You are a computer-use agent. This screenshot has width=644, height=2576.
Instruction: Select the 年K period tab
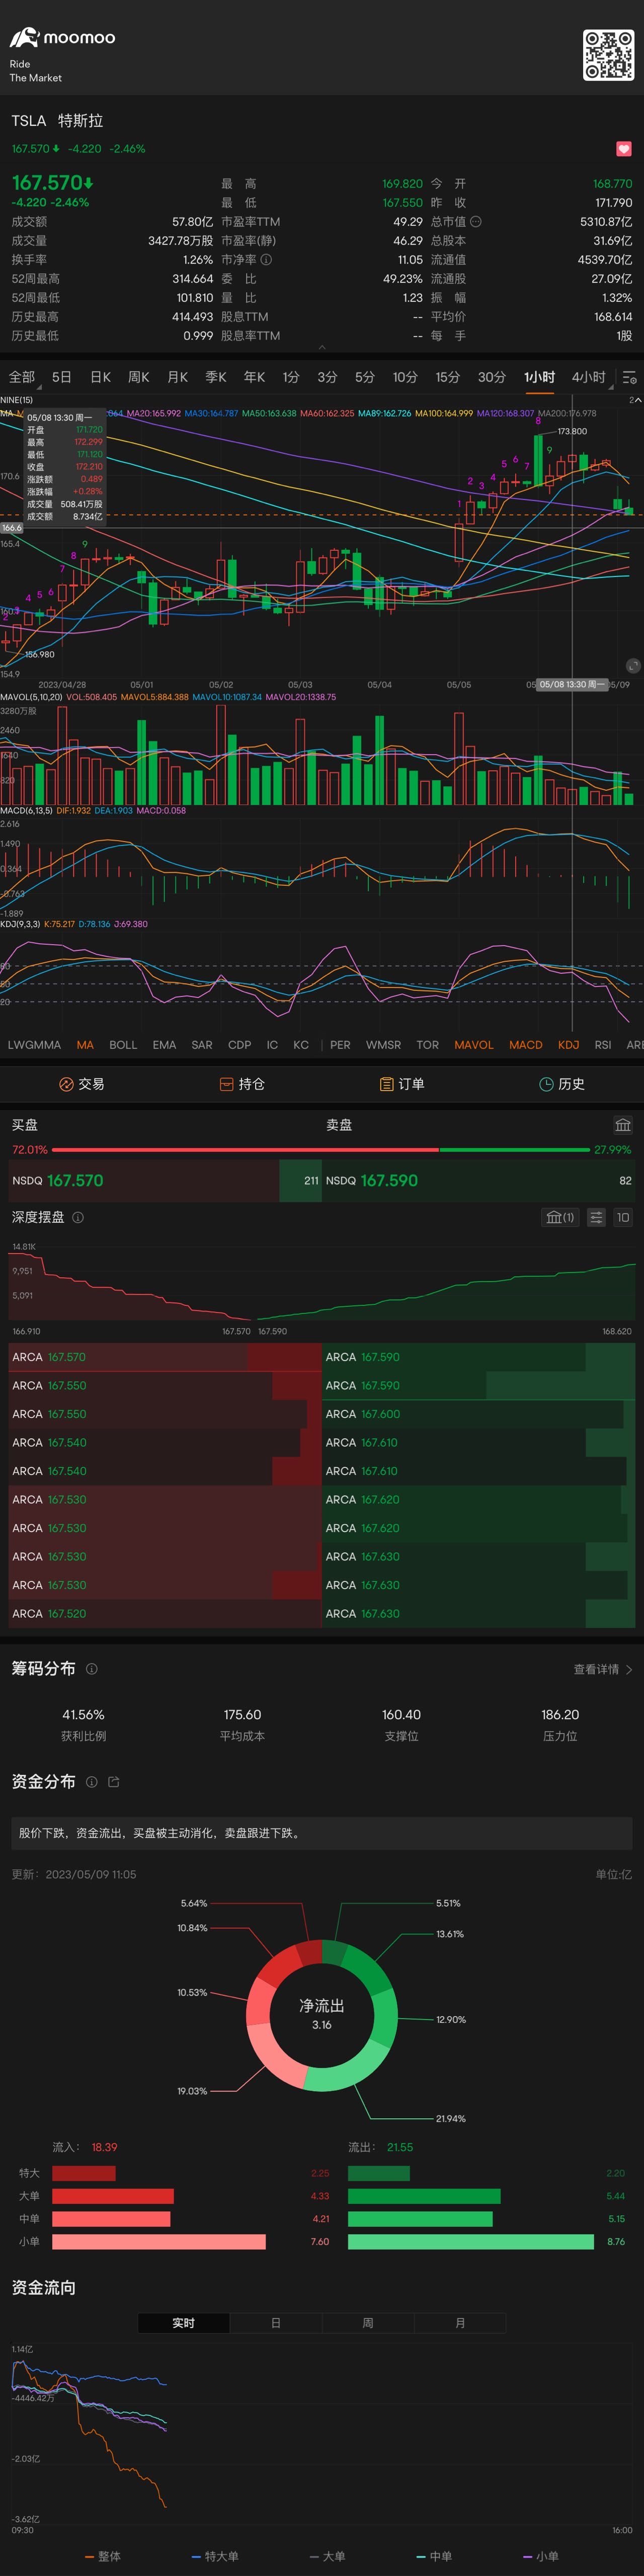click(x=254, y=377)
